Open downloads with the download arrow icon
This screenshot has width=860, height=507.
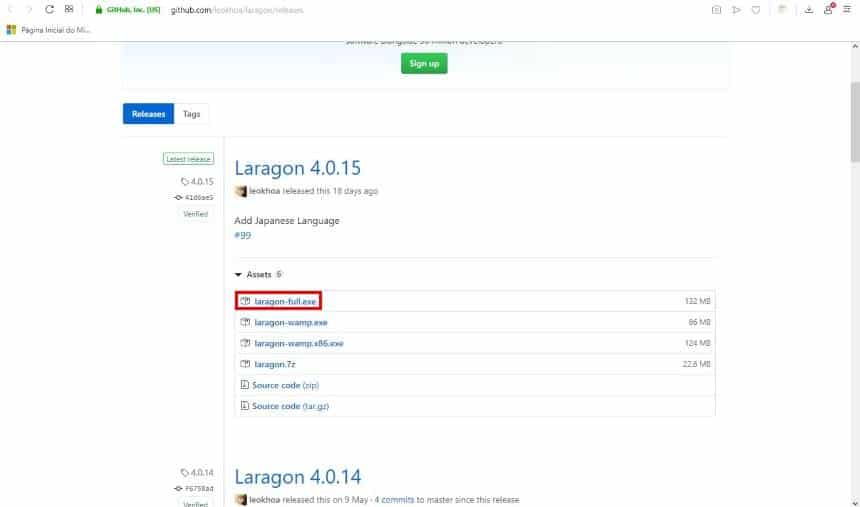coord(808,9)
